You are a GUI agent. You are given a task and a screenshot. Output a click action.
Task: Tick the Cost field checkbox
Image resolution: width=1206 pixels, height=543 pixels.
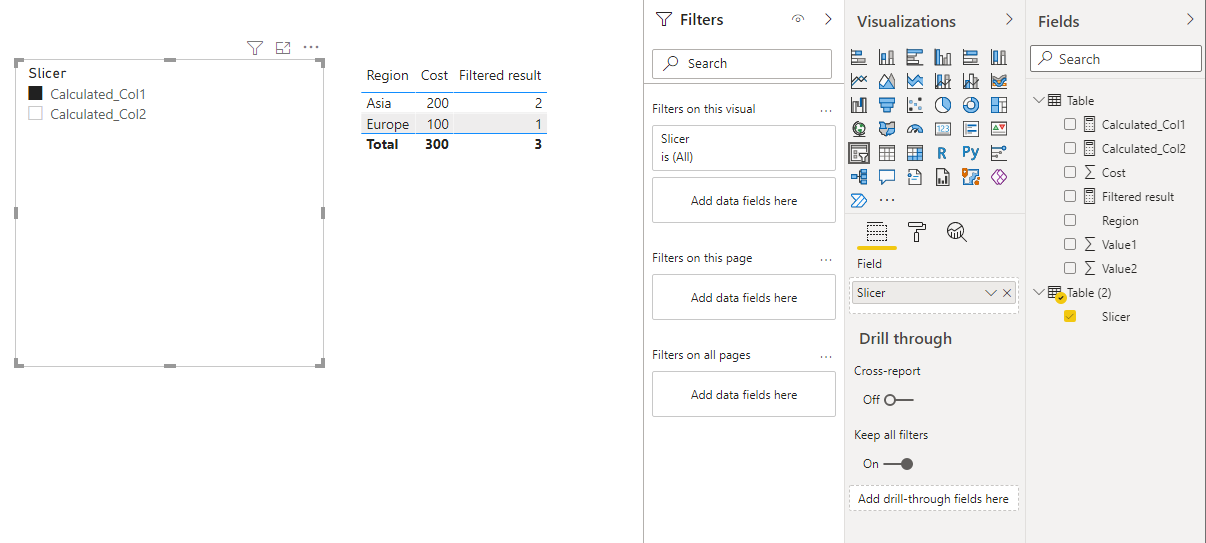1070,172
